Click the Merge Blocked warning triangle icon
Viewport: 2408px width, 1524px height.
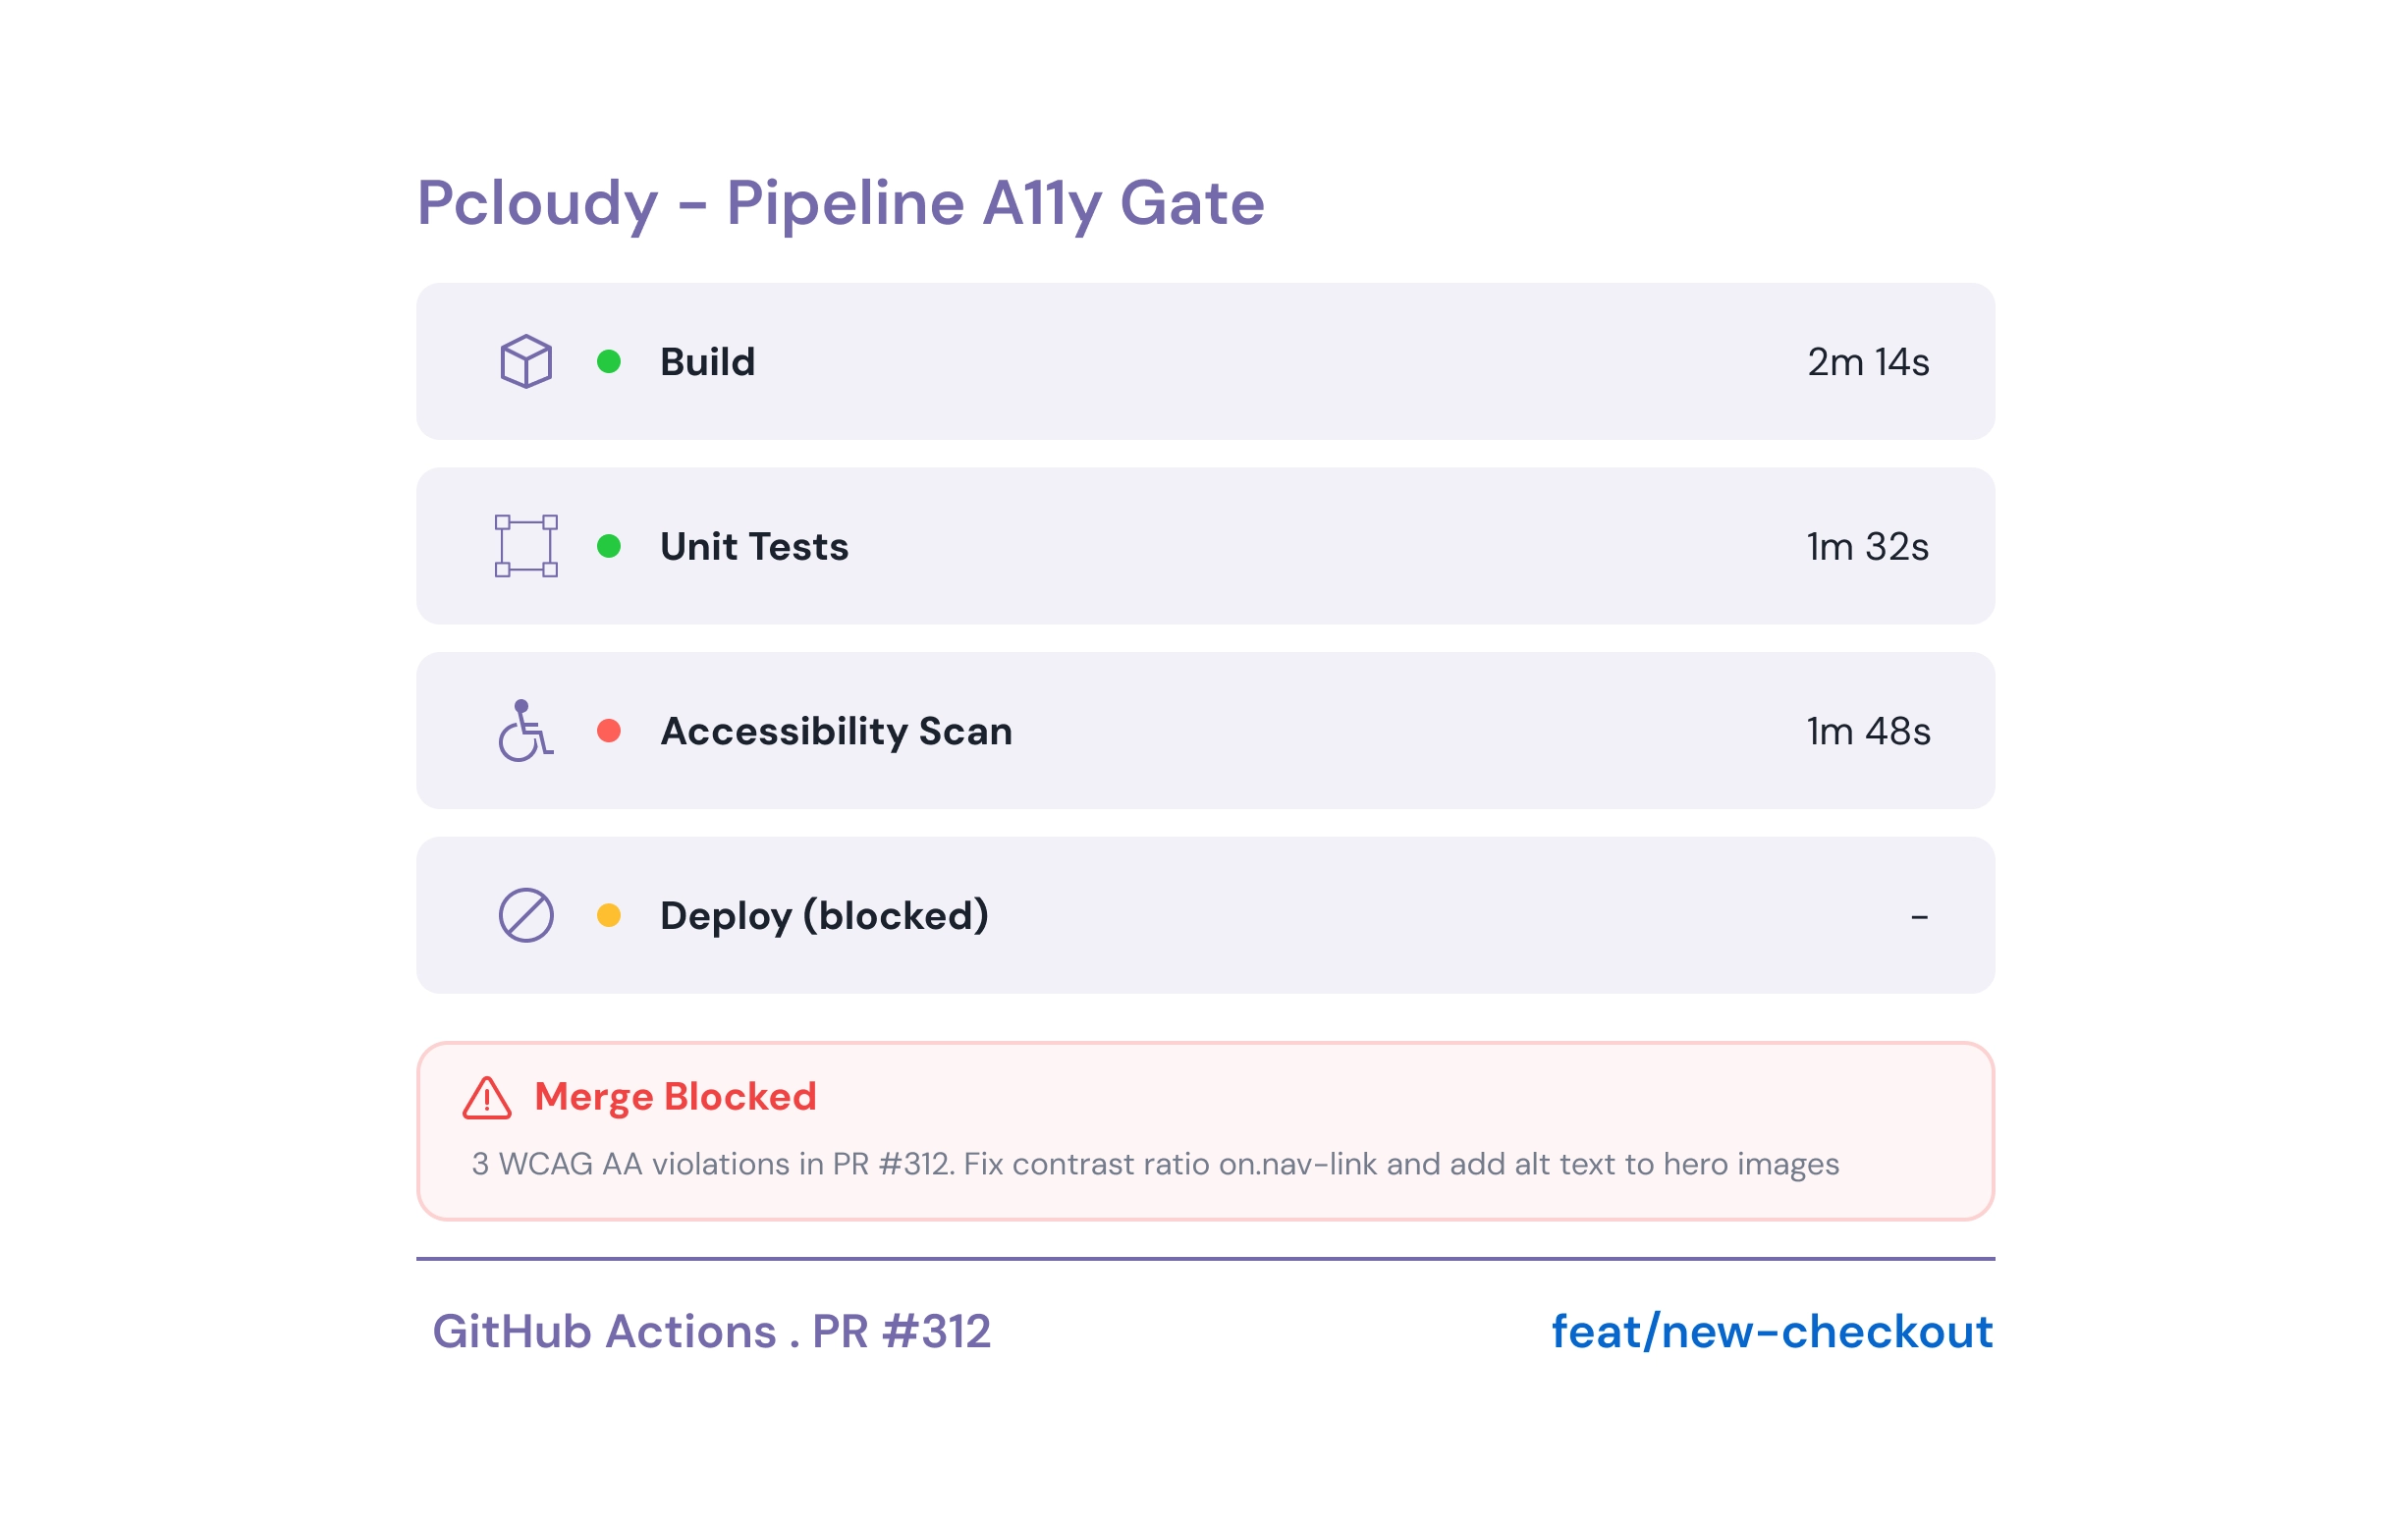487,1098
